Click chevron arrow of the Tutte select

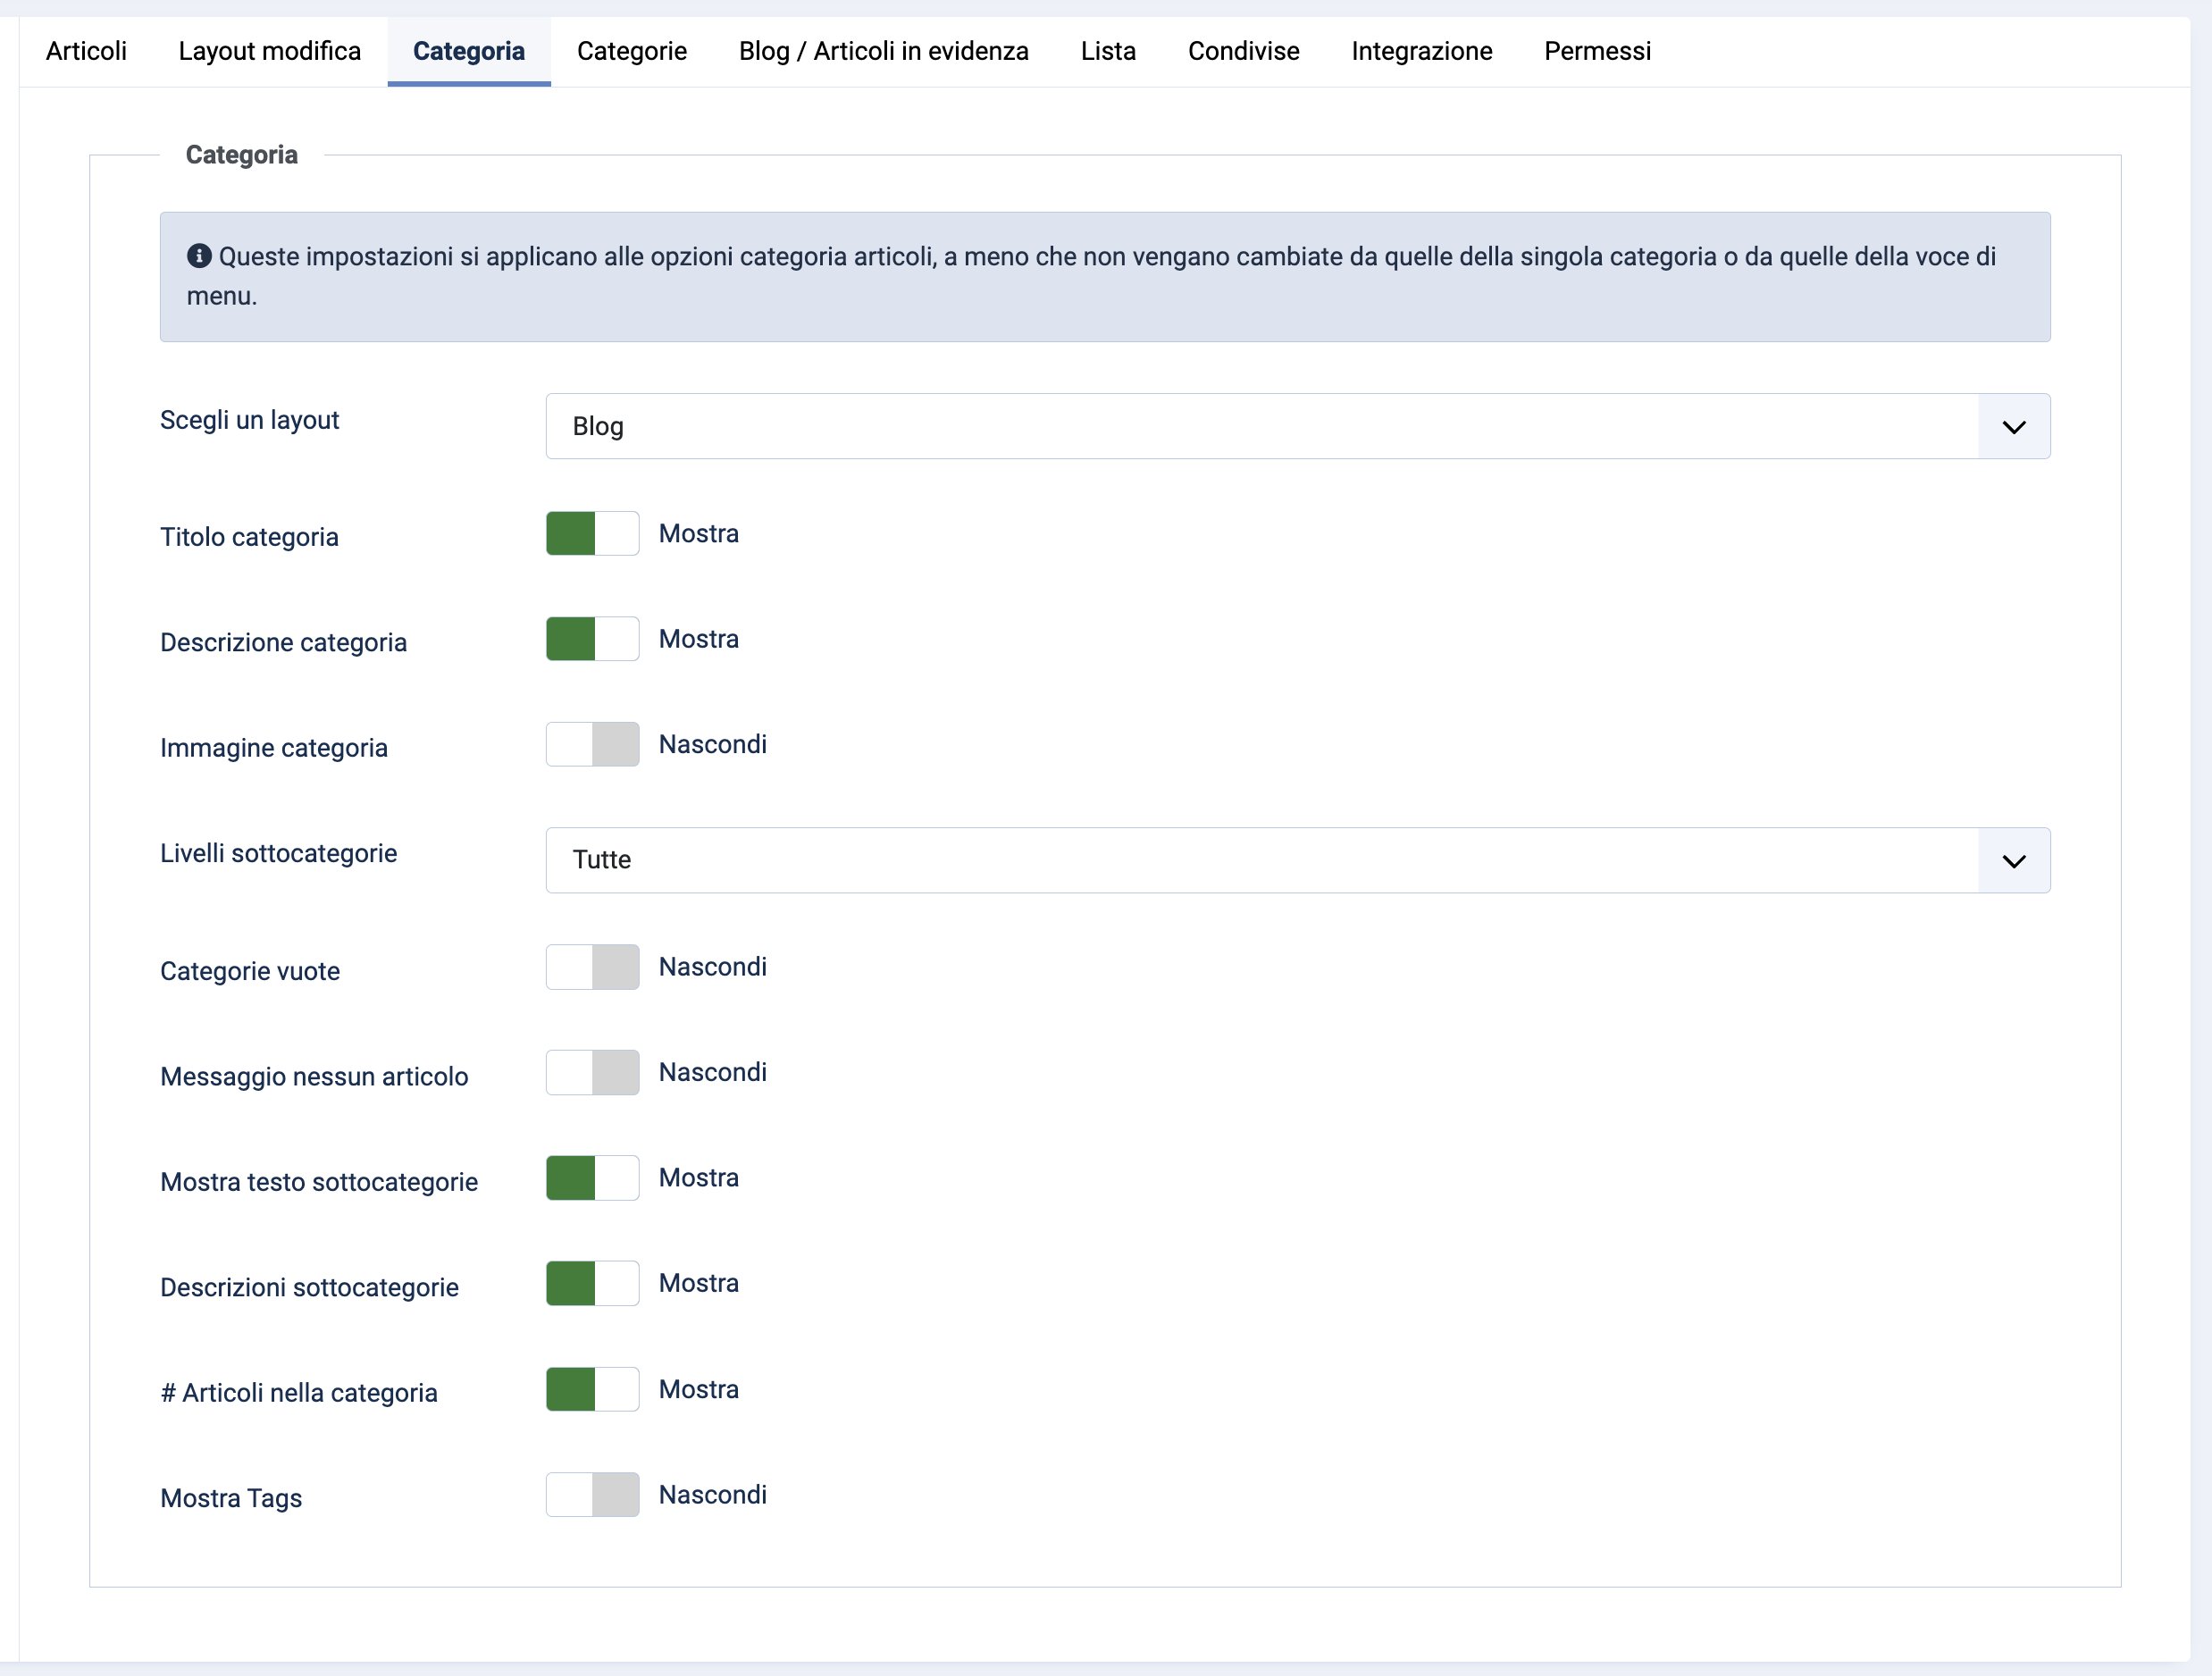coord(2014,861)
